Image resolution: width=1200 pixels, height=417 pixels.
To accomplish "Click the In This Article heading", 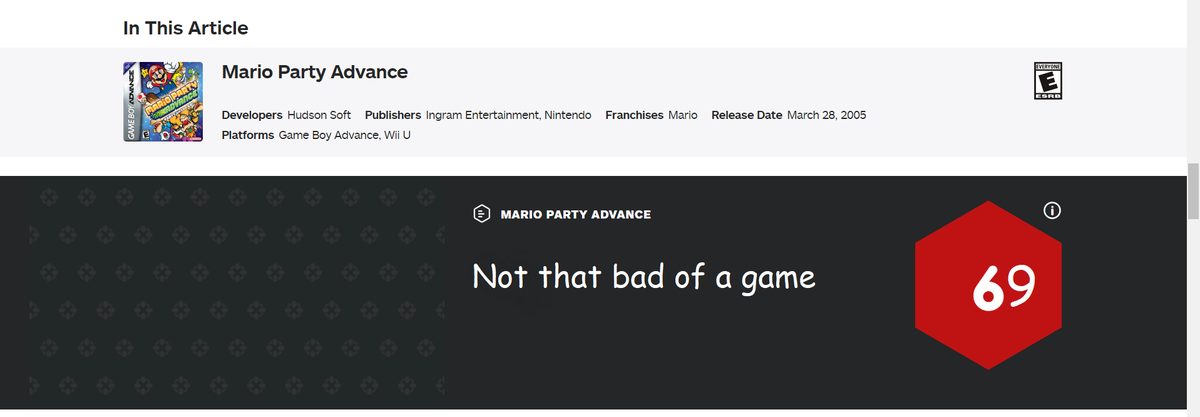I will (186, 28).
